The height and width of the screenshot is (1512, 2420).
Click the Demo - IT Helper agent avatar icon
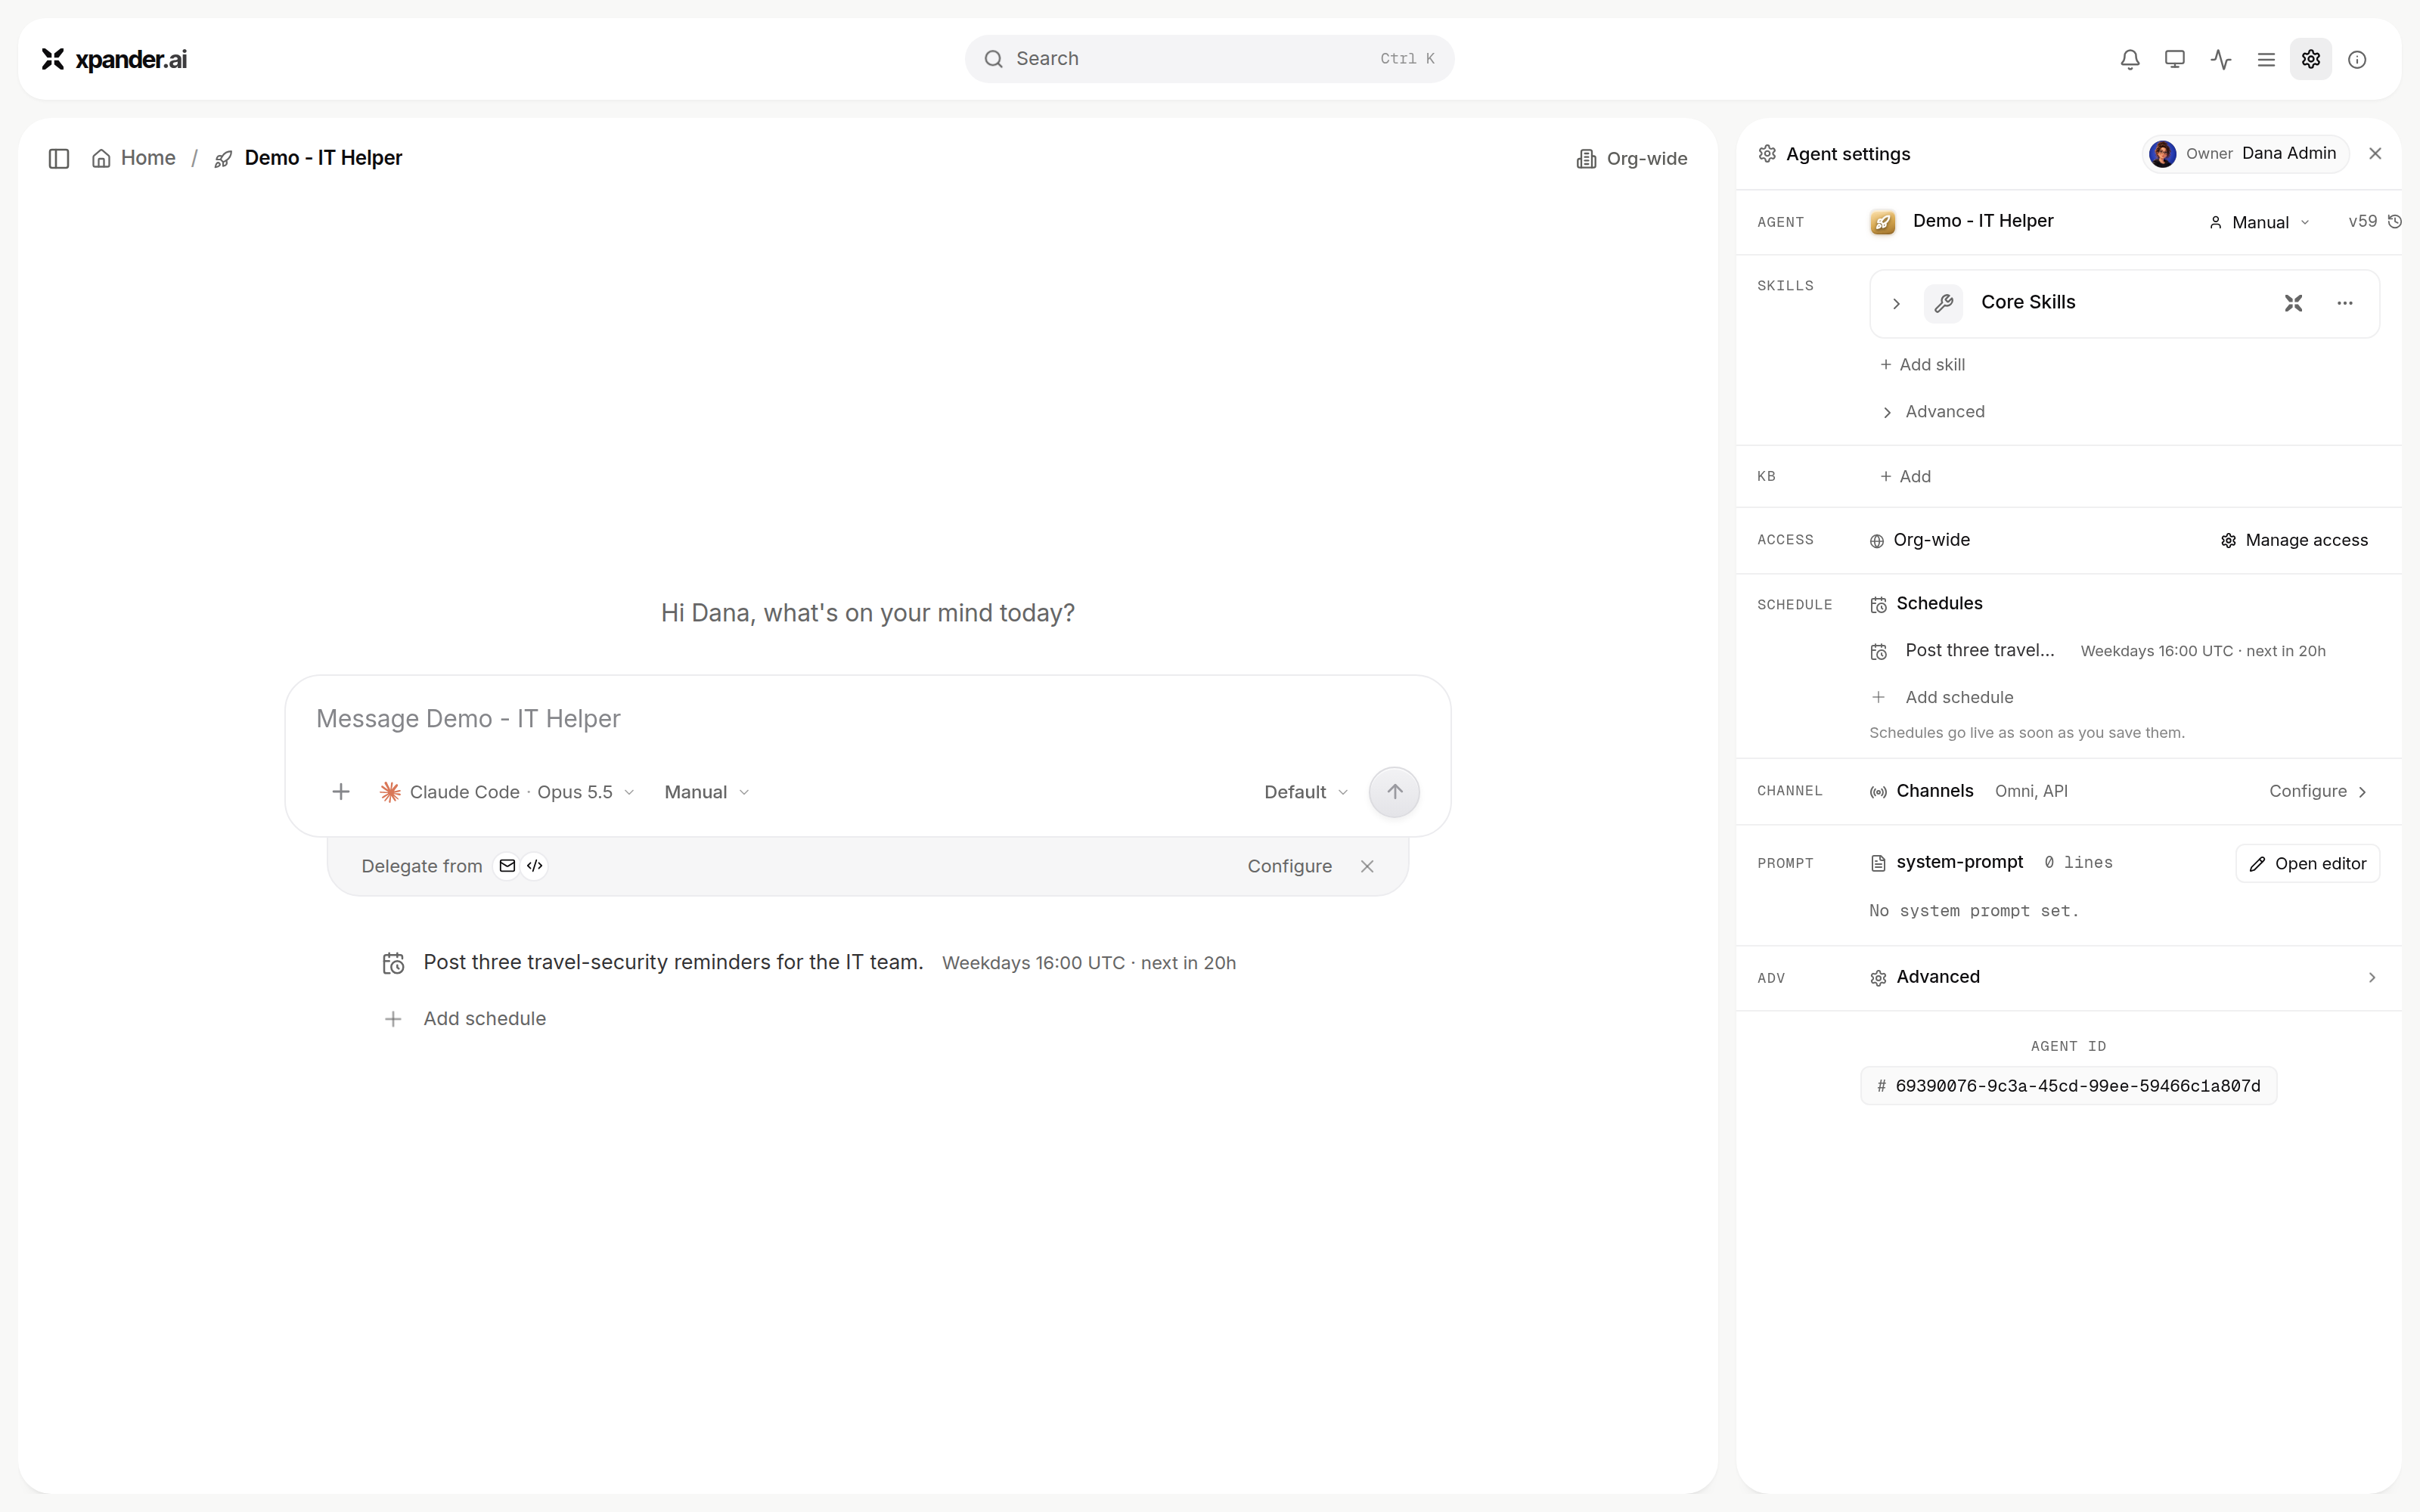(1883, 222)
